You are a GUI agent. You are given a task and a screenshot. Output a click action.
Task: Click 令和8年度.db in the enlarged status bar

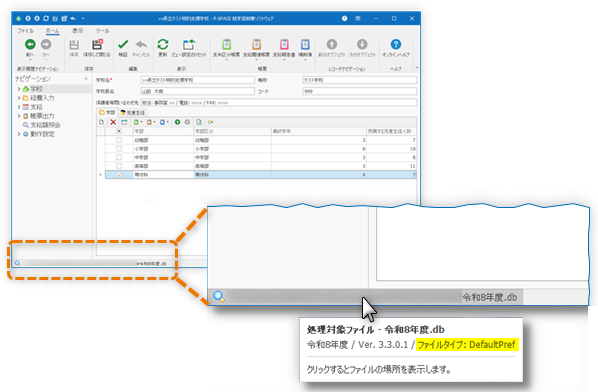490,297
